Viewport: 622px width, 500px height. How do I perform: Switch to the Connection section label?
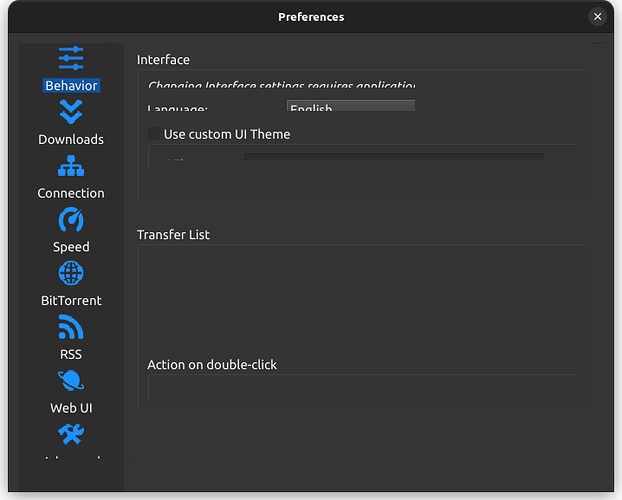point(71,193)
